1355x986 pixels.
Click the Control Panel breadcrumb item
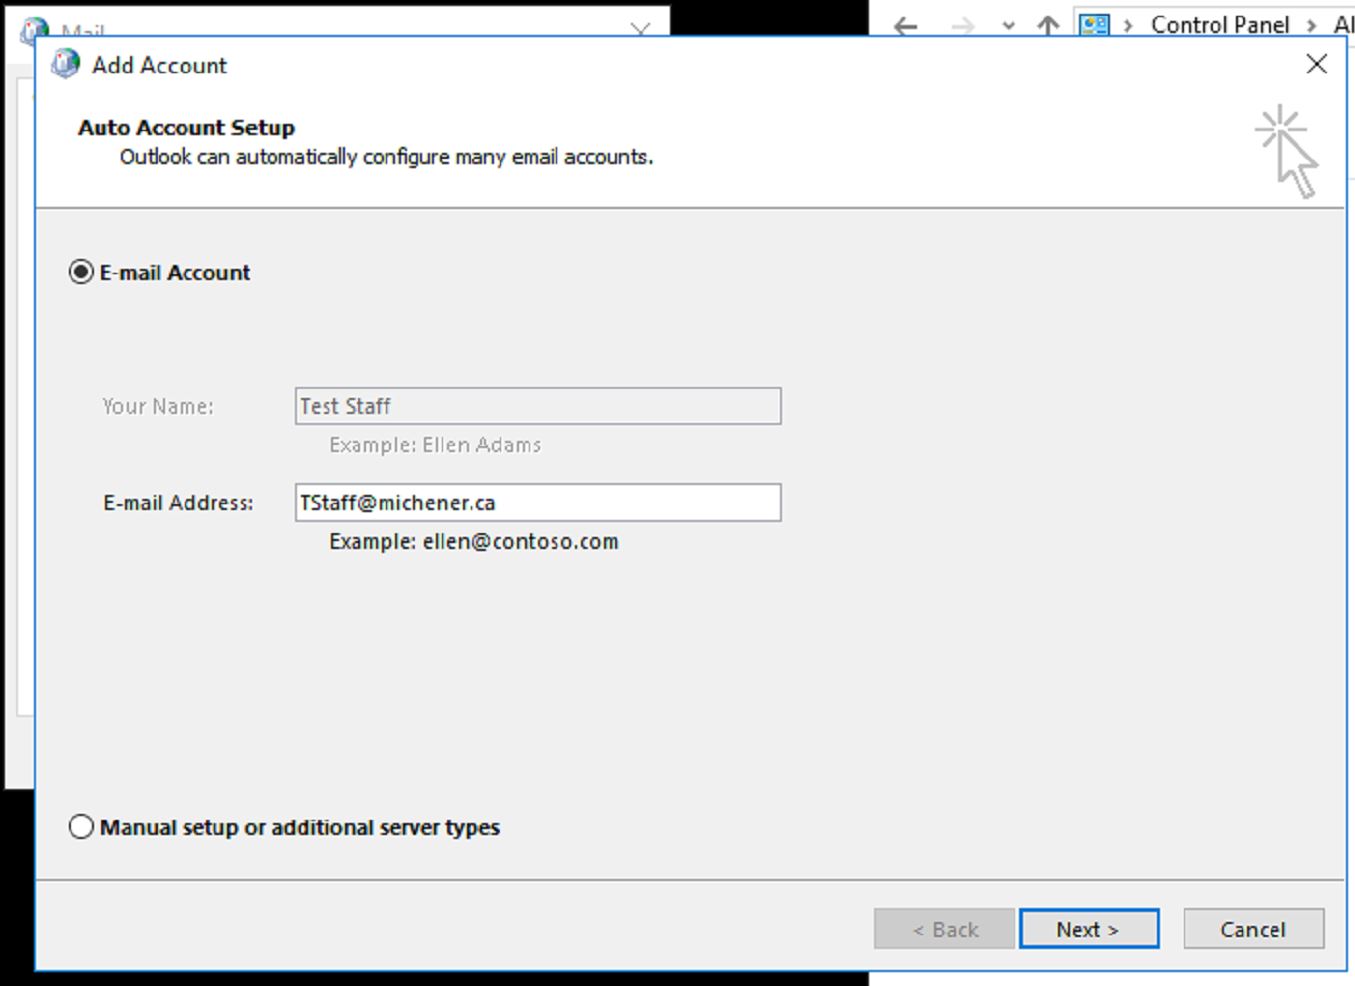pos(1219,25)
